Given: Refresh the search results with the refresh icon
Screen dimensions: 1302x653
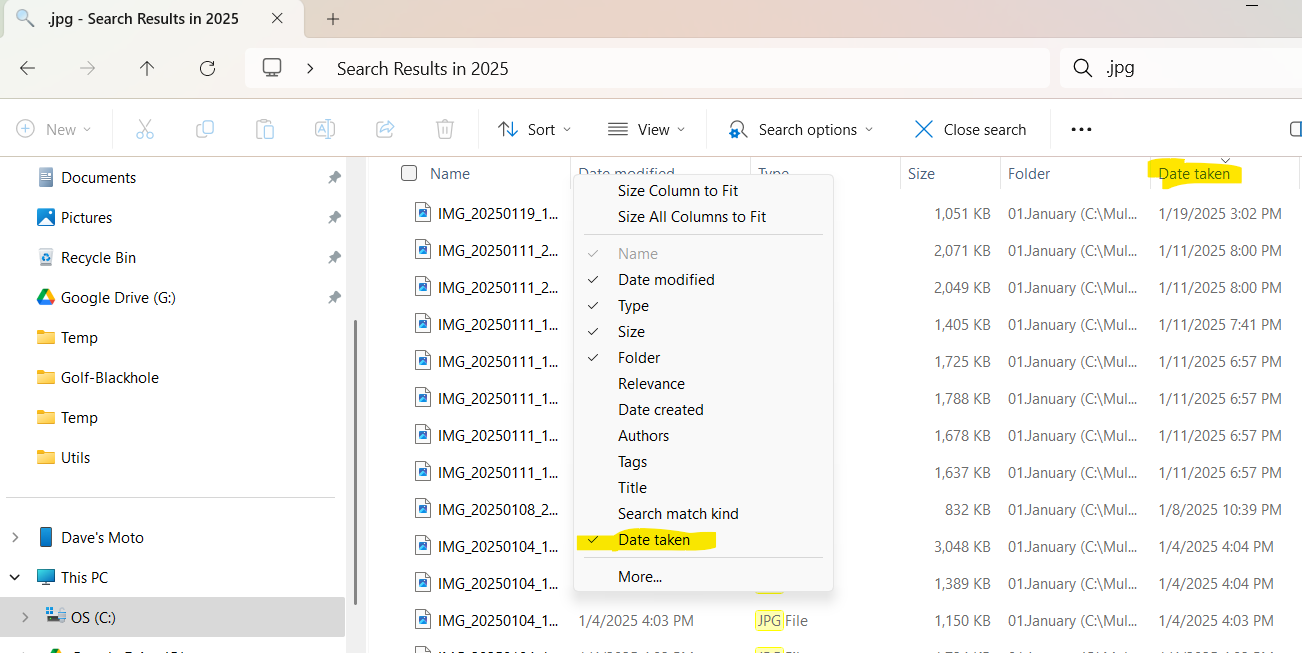Looking at the screenshot, I should tap(207, 68).
